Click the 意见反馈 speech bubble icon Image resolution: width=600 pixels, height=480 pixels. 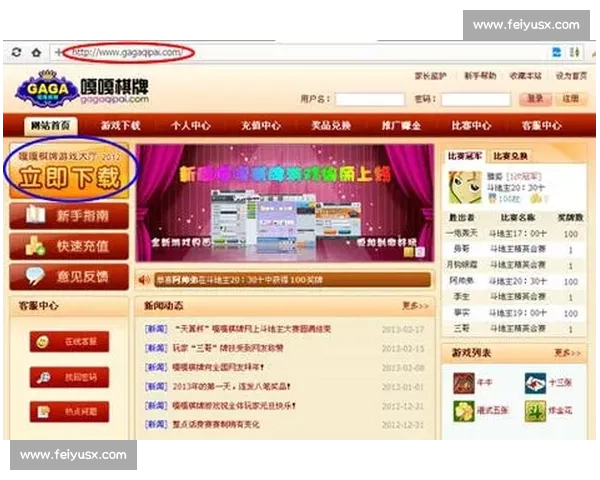pyautogui.click(x=36, y=276)
